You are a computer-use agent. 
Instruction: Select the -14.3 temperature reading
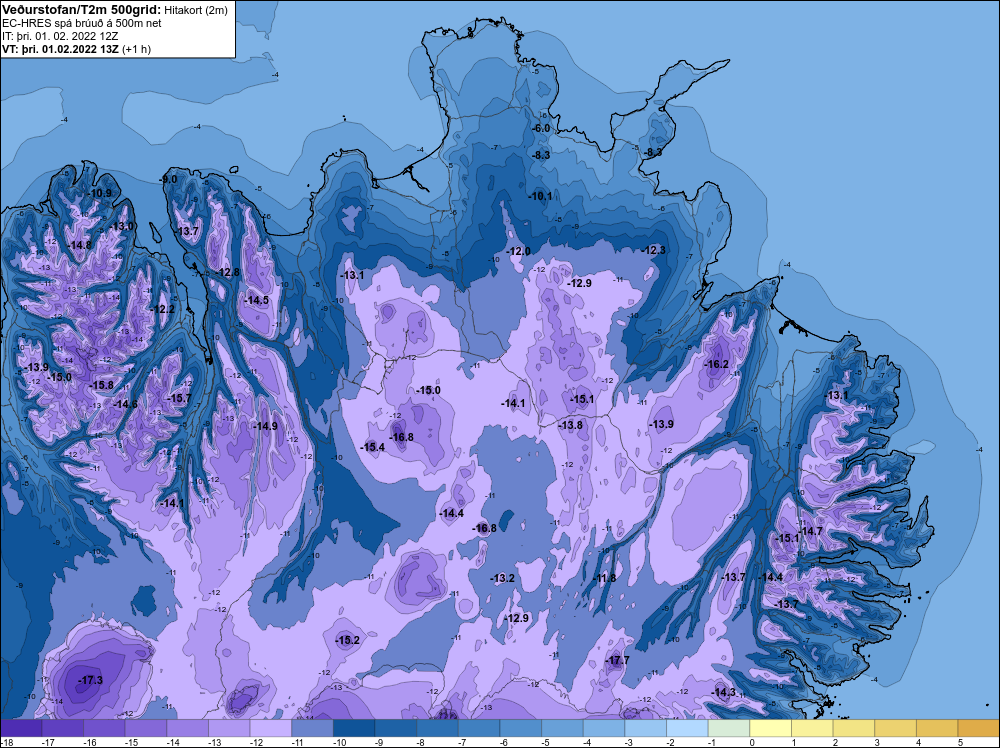pyautogui.click(x=724, y=693)
